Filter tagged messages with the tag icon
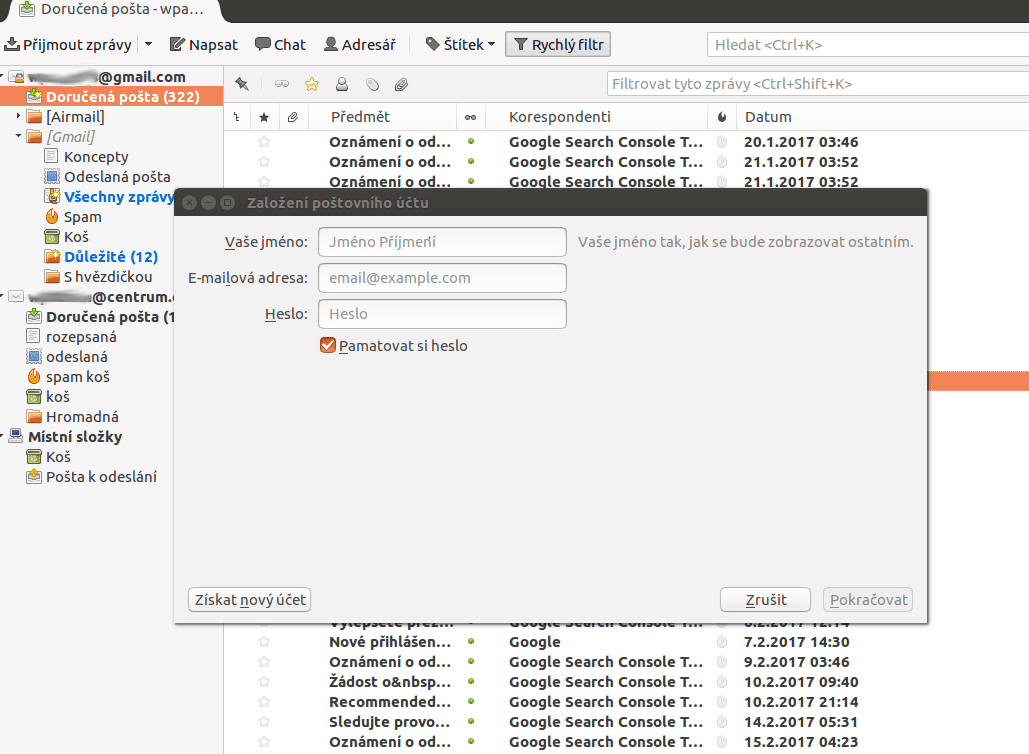Screen dimensions: 1029x754 point(372,84)
